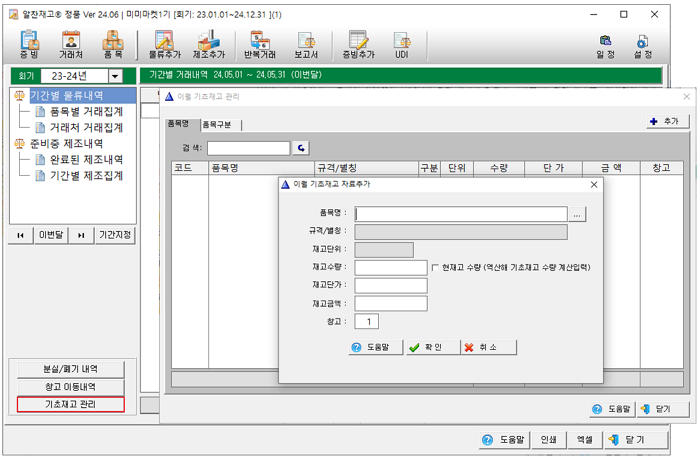Screen dimensions: 700x459
Task: Open the 일정 calendar icon
Action: pyautogui.click(x=605, y=47)
